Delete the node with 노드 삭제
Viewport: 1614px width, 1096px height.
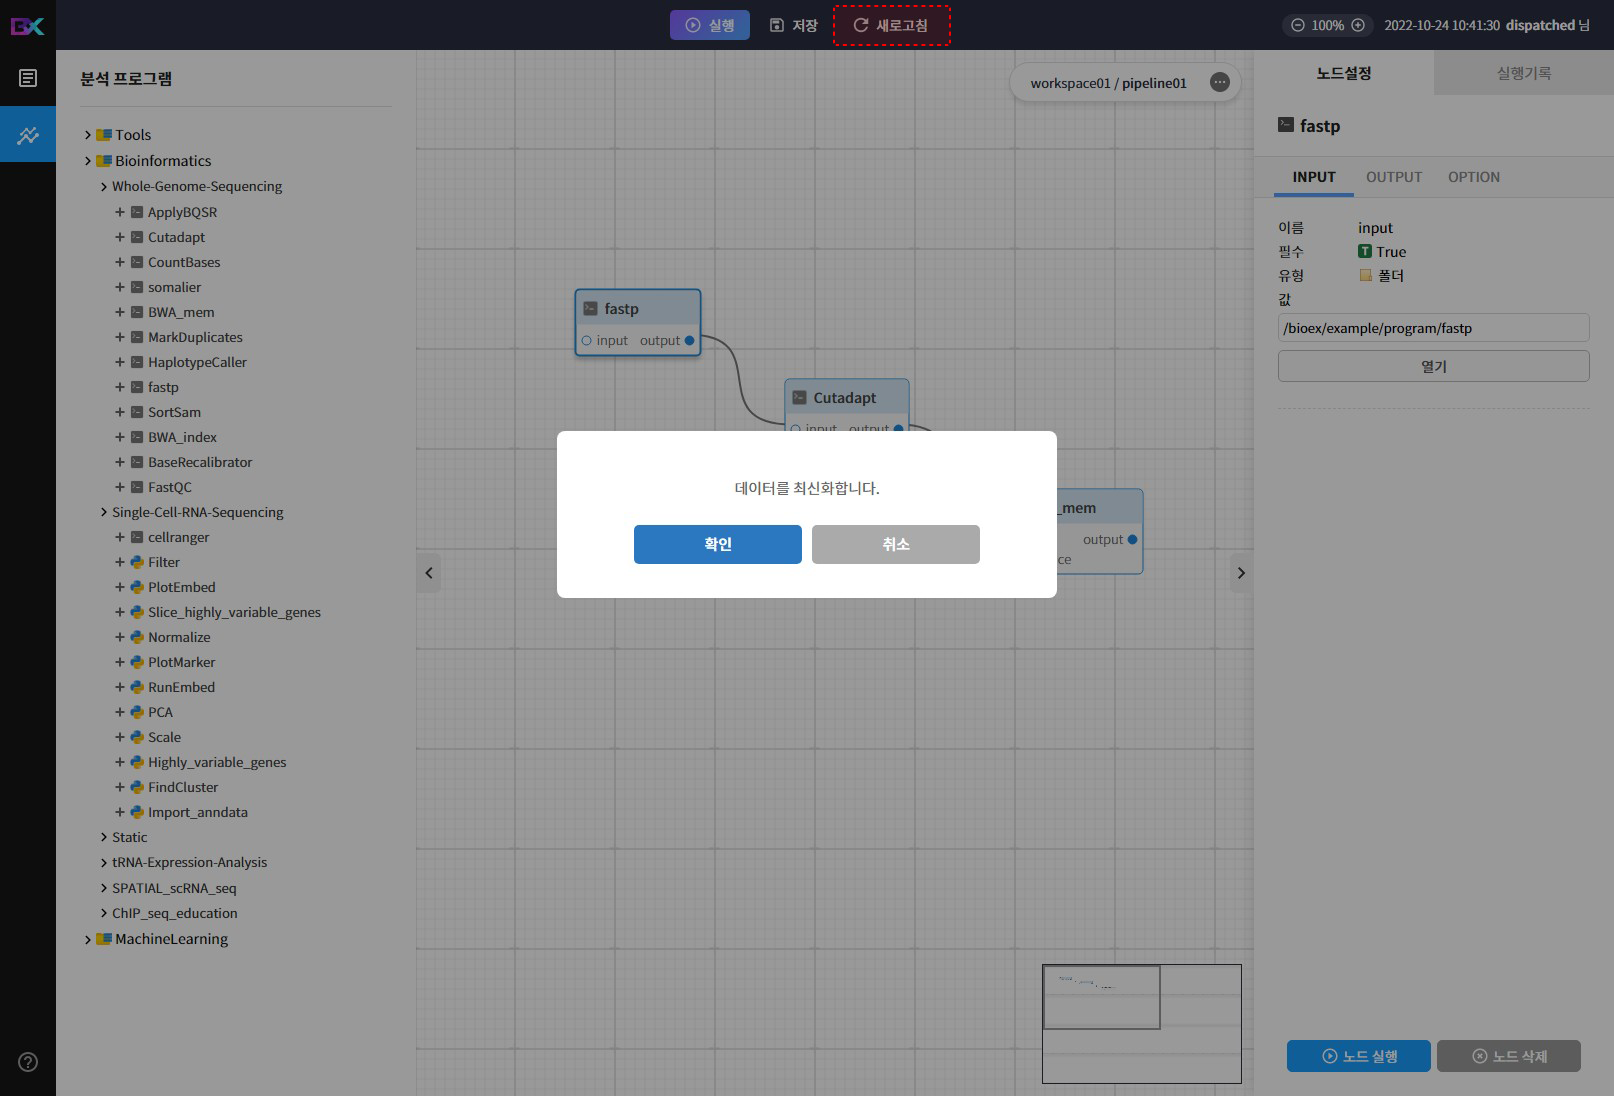(1508, 1056)
